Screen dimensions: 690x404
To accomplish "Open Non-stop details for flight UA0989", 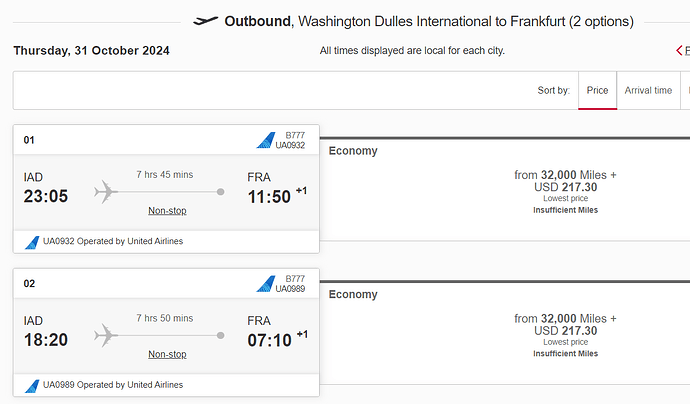I will [x=167, y=354].
